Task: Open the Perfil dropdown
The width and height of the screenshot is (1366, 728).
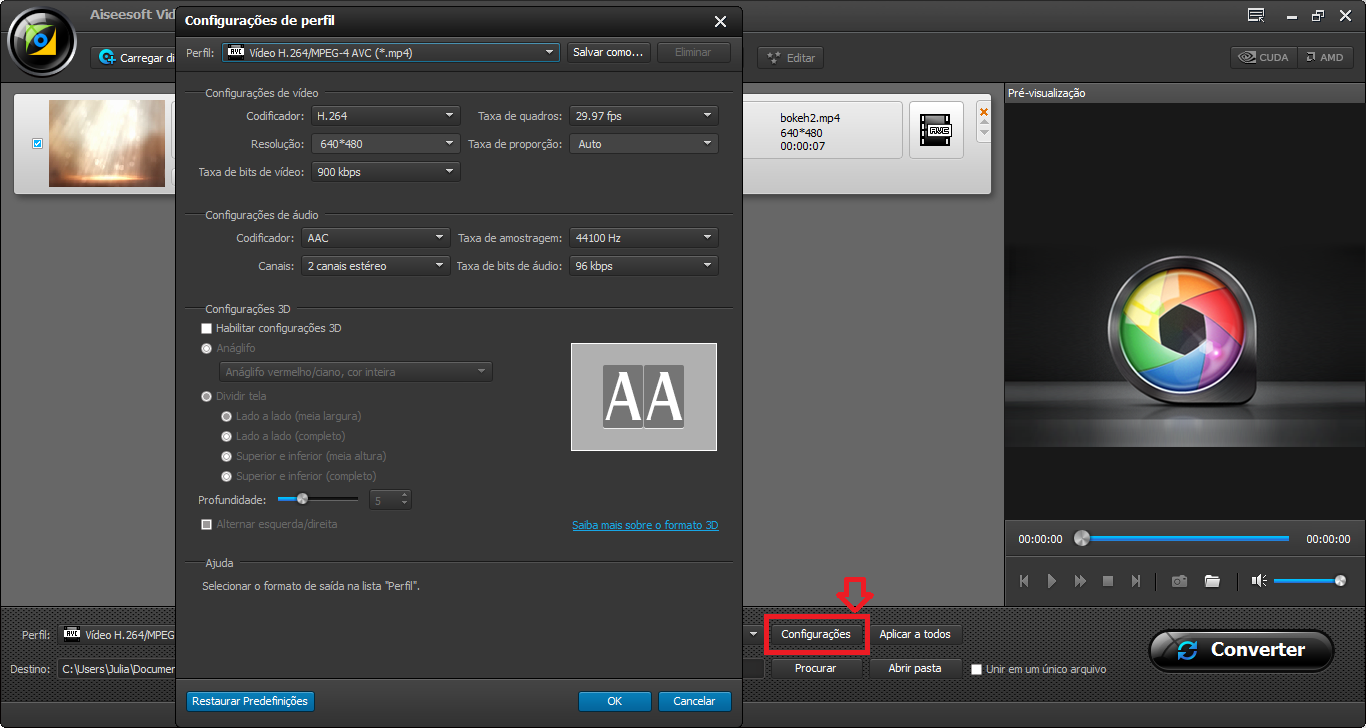Action: [x=548, y=52]
